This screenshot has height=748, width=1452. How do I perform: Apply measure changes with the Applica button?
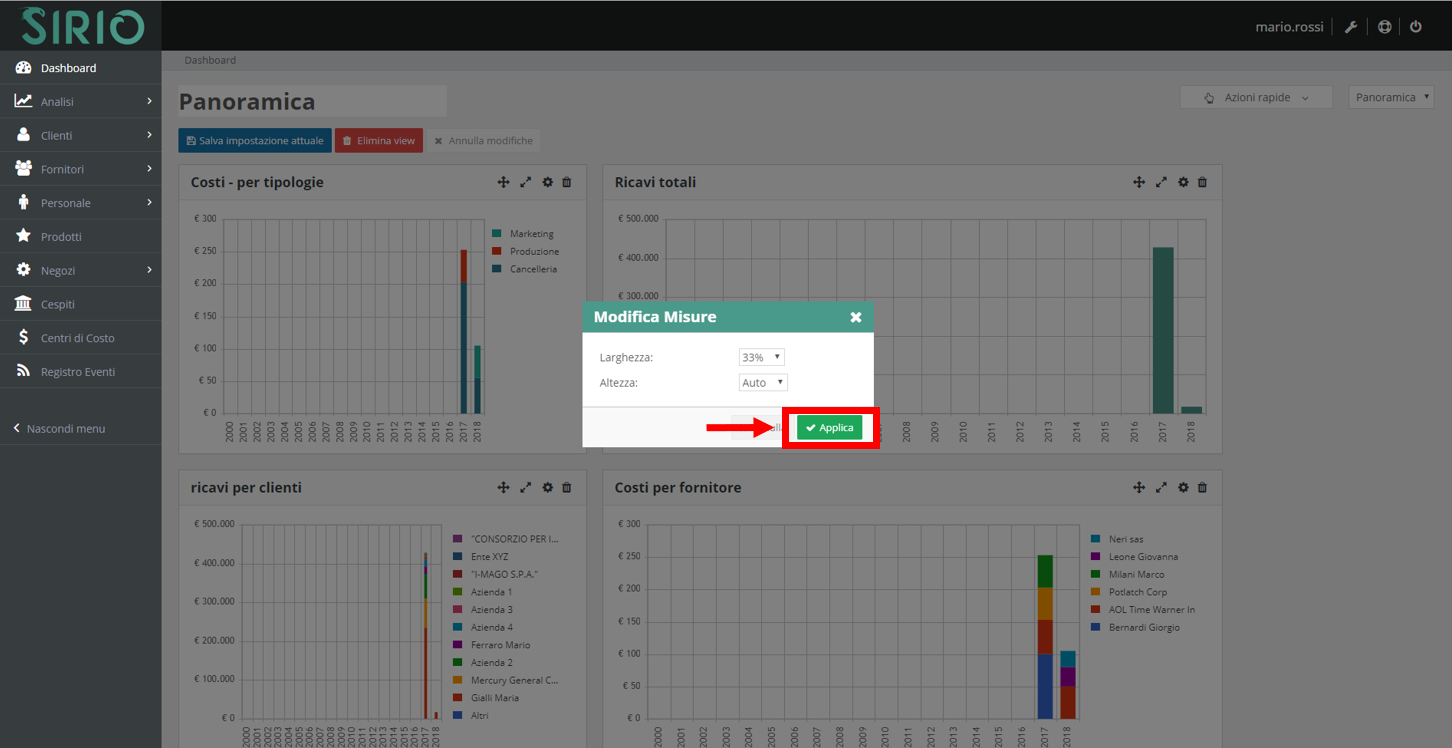click(829, 427)
